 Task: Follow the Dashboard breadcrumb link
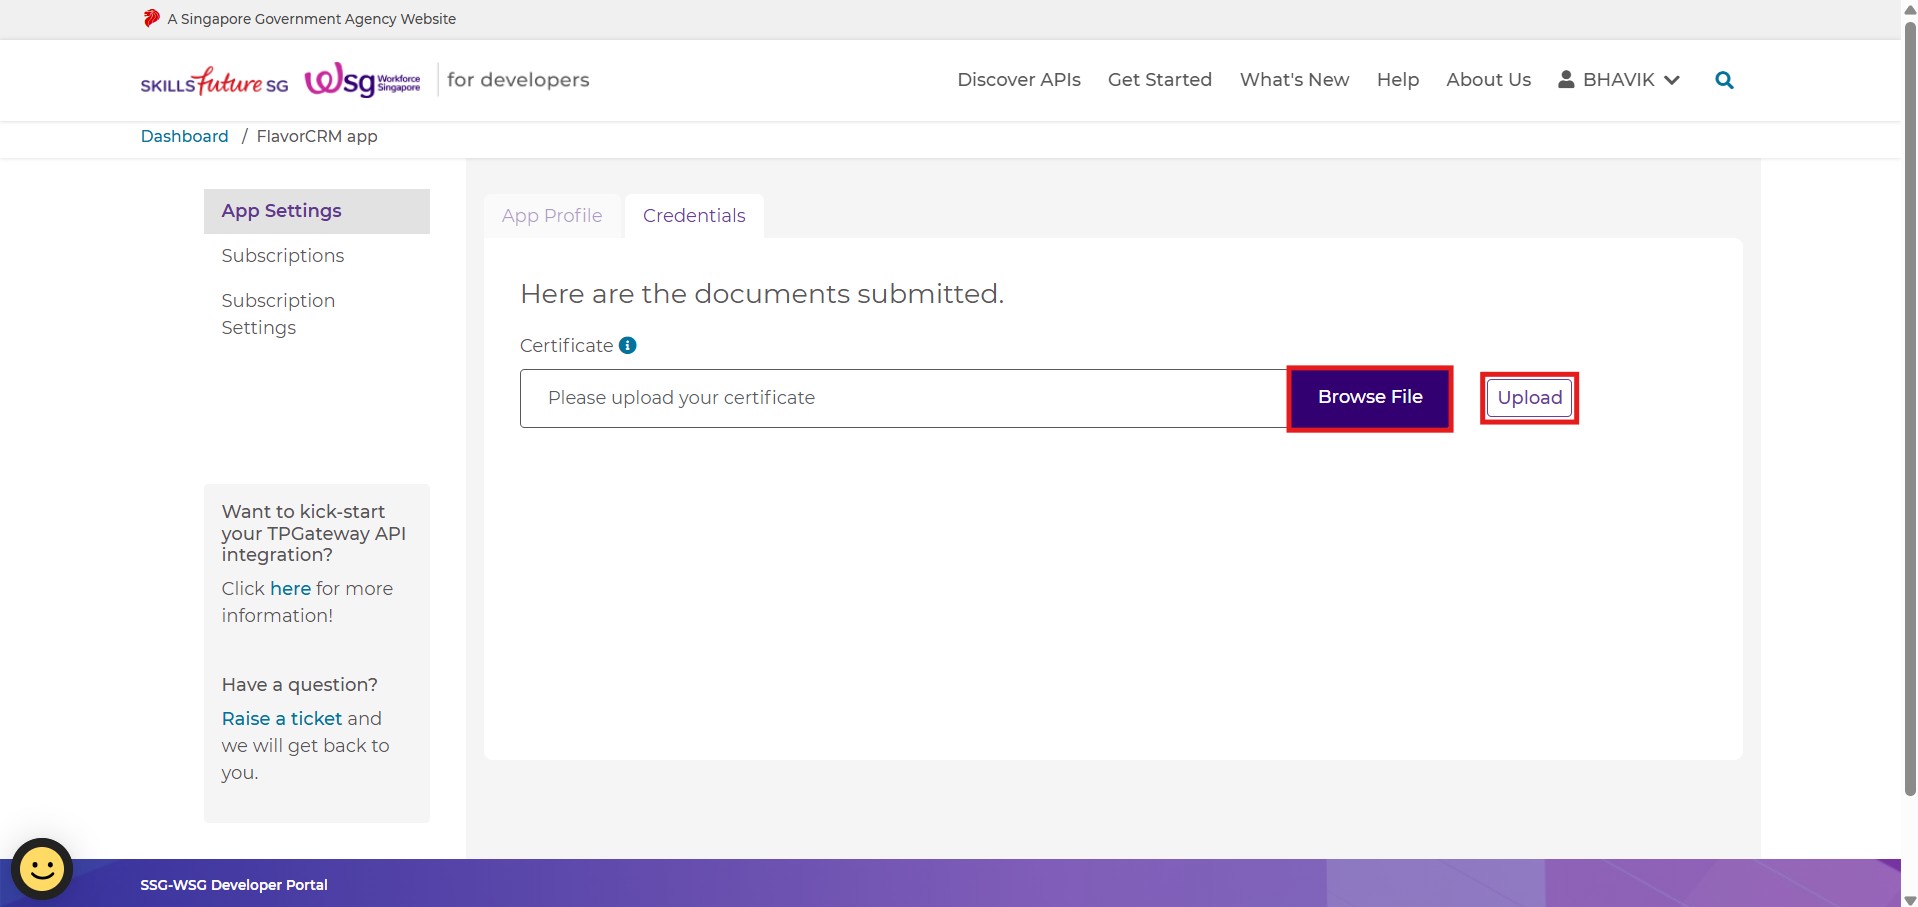[x=184, y=136]
